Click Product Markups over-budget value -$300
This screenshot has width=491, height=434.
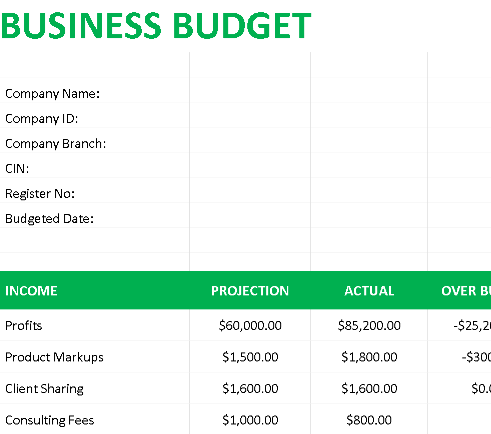[476, 357]
